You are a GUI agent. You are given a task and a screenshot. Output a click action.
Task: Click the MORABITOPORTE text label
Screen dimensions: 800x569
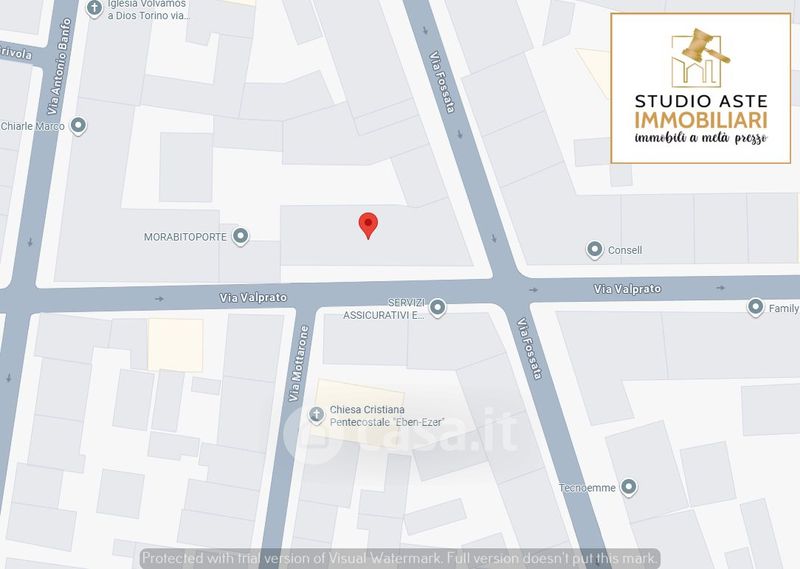point(185,237)
